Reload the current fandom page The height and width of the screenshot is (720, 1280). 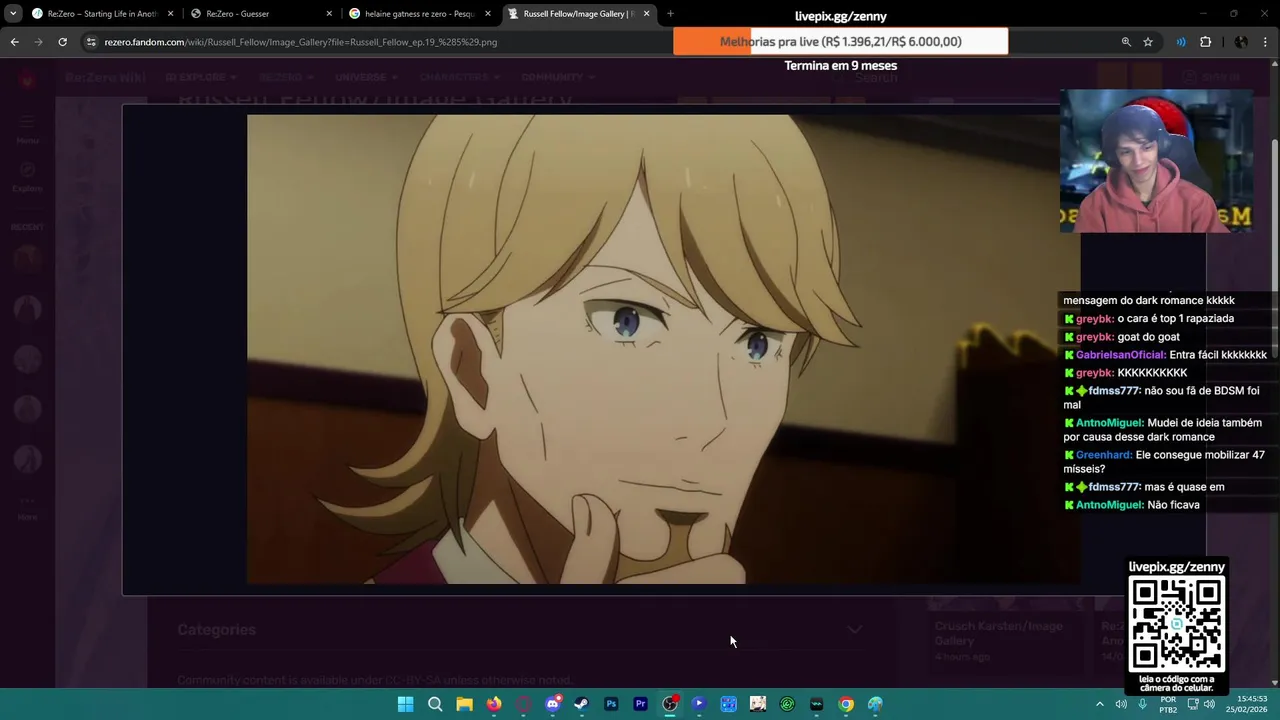click(62, 42)
